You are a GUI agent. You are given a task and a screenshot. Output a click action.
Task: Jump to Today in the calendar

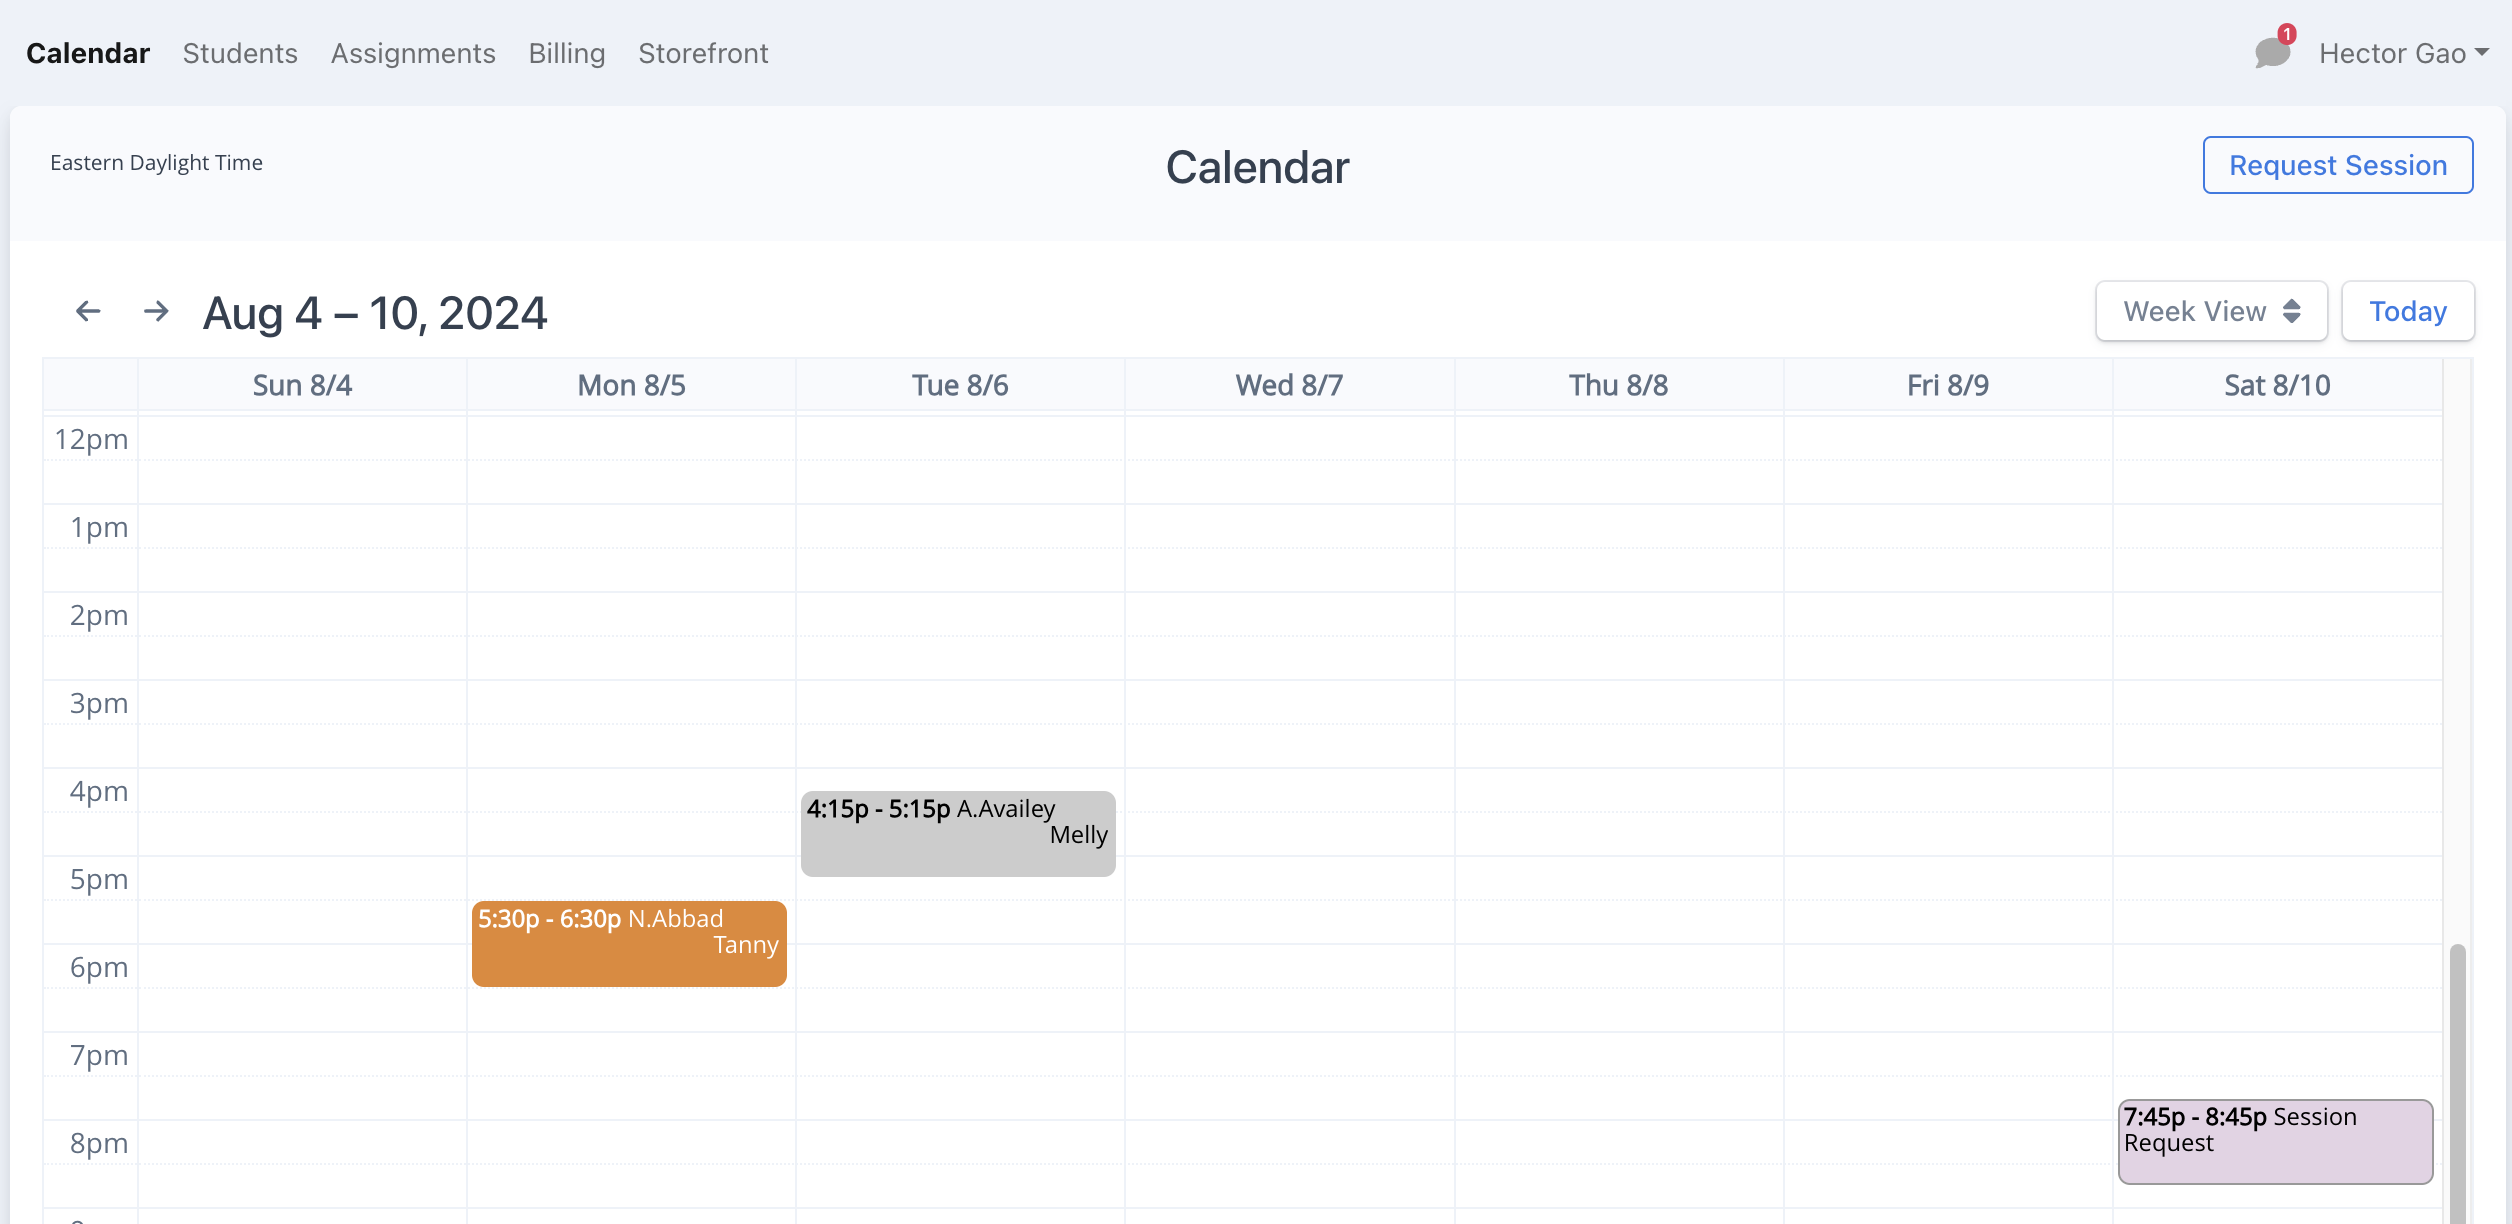(2408, 311)
